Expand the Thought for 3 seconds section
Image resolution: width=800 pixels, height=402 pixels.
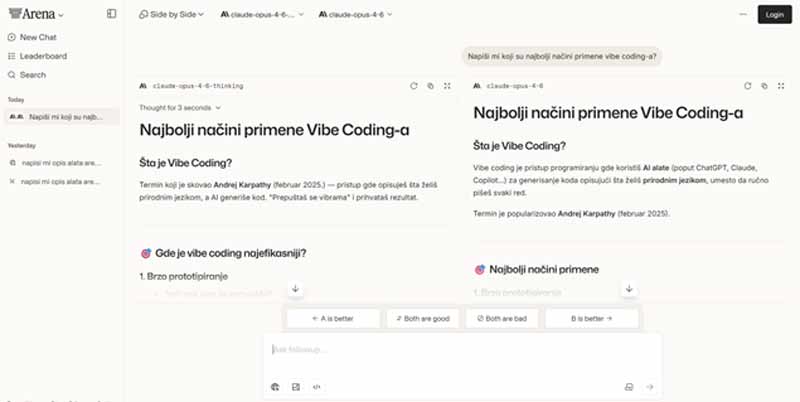click(x=180, y=107)
